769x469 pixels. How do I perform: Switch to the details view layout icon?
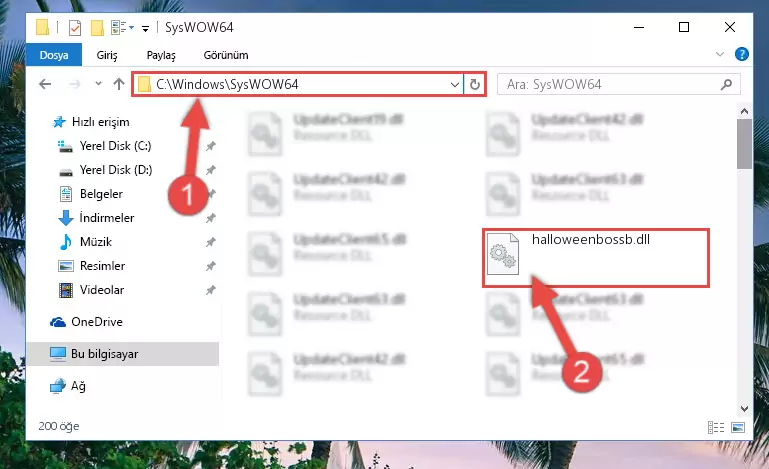pos(716,427)
